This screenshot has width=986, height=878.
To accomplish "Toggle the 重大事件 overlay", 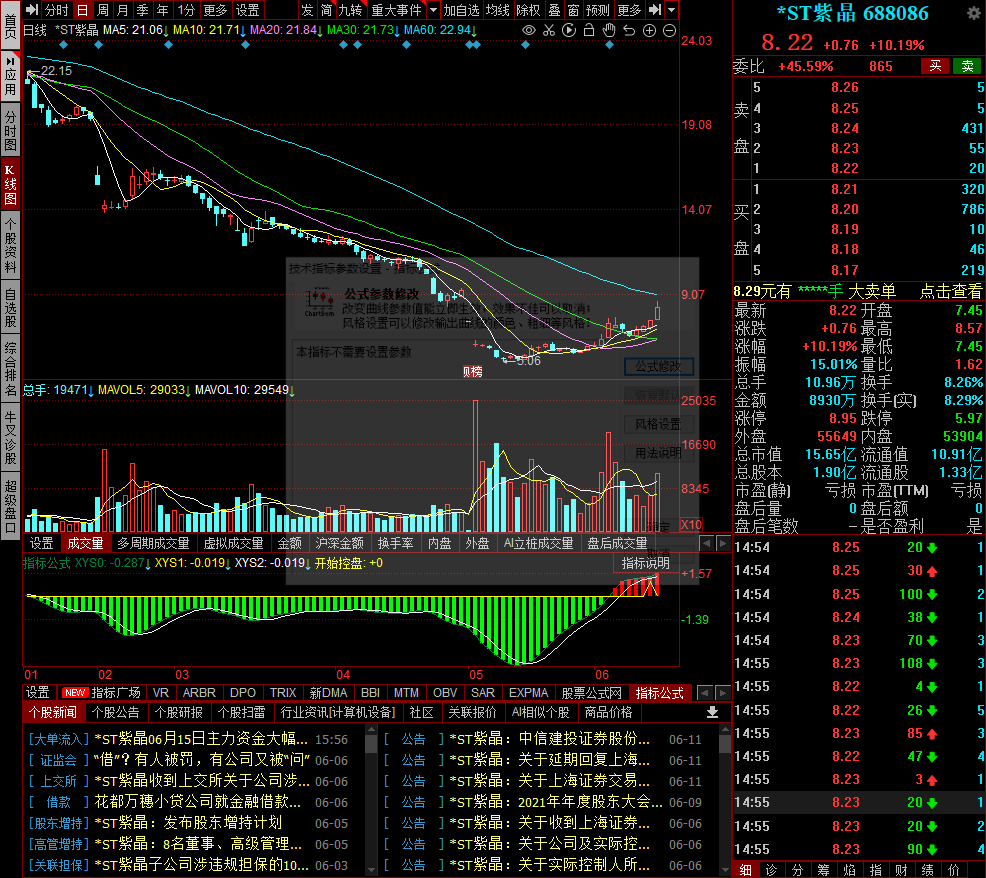I will [x=397, y=9].
